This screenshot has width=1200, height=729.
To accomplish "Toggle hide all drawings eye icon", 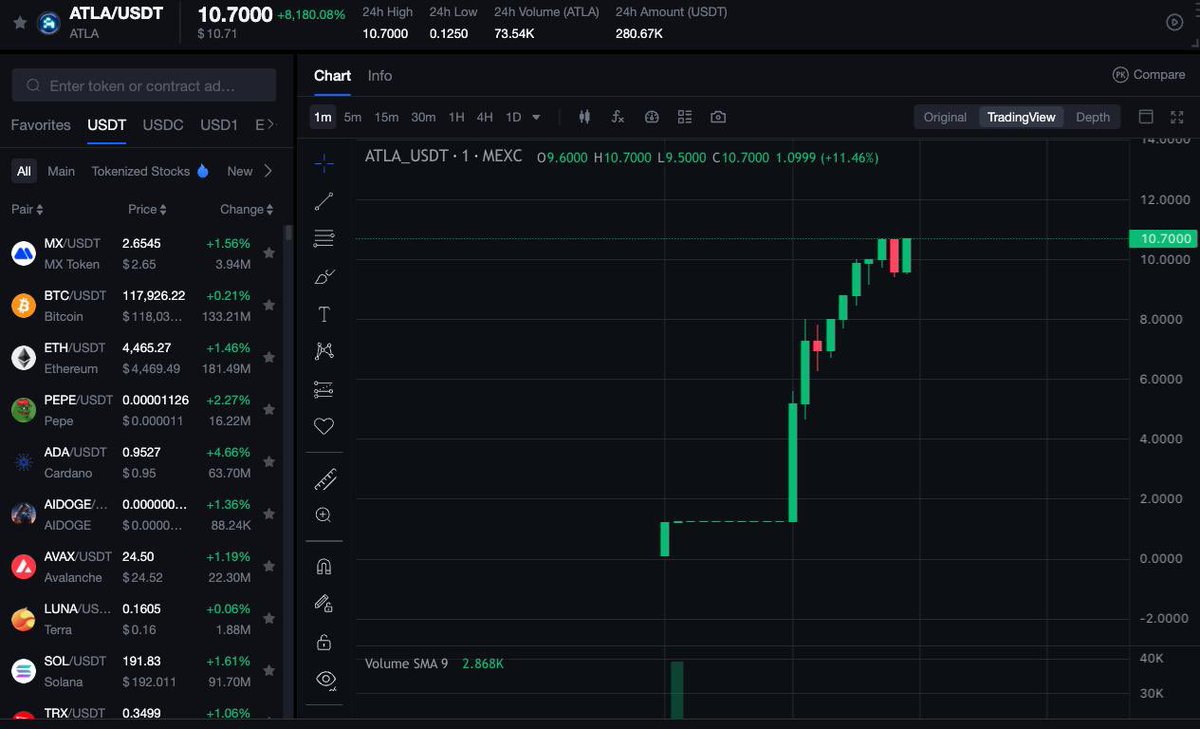I will (x=324, y=679).
